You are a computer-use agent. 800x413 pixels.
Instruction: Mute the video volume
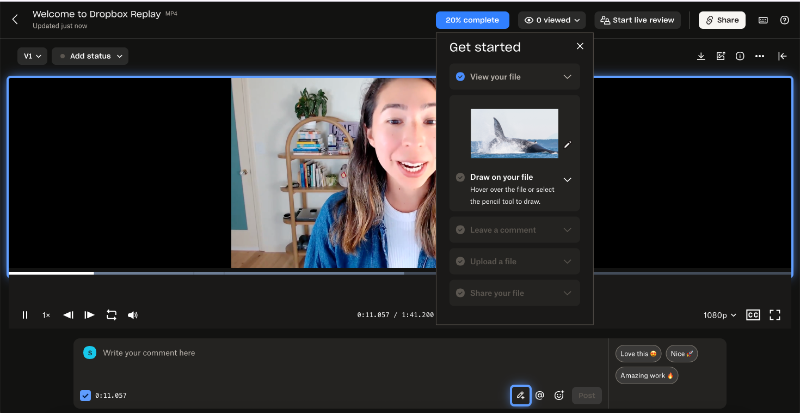pos(133,315)
